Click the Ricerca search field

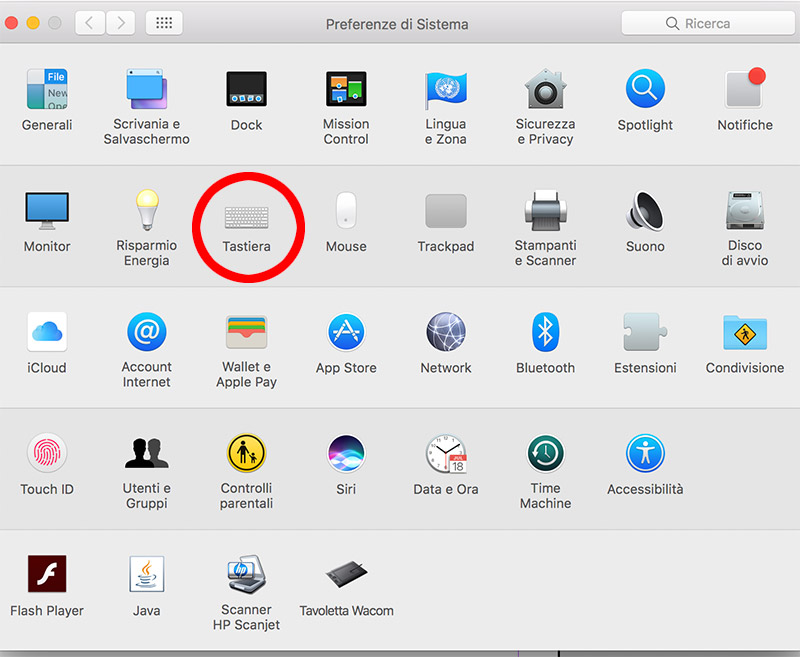click(x=708, y=23)
